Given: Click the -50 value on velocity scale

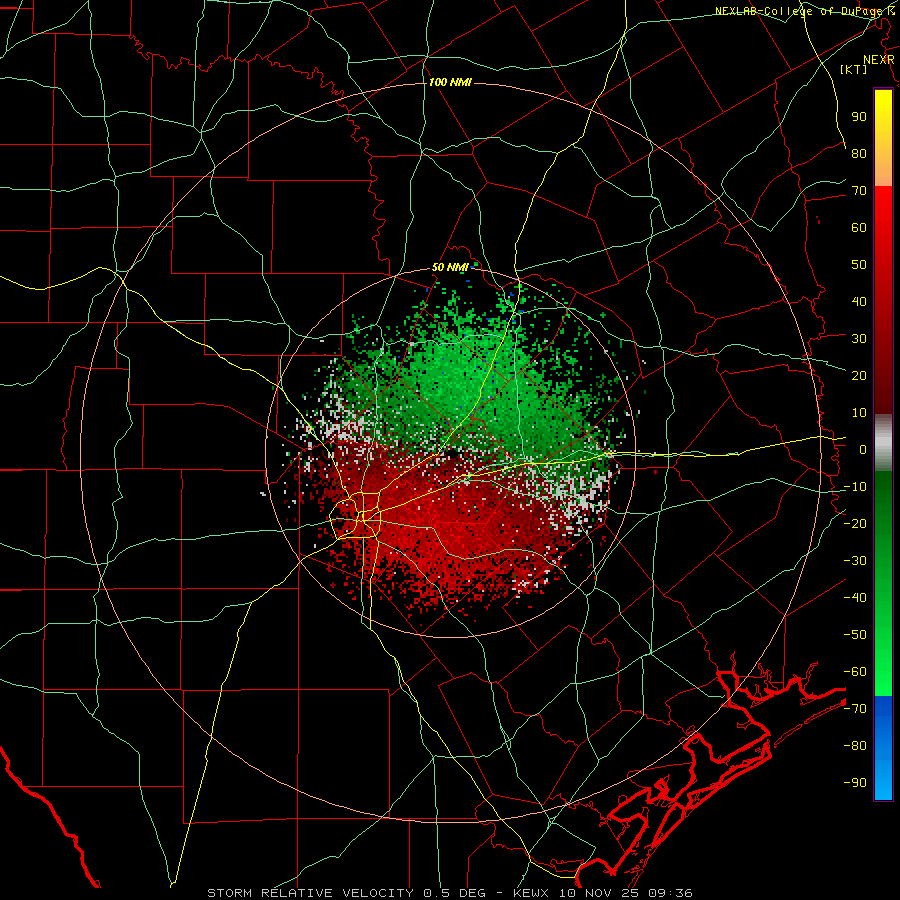Looking at the screenshot, I should 855,635.
